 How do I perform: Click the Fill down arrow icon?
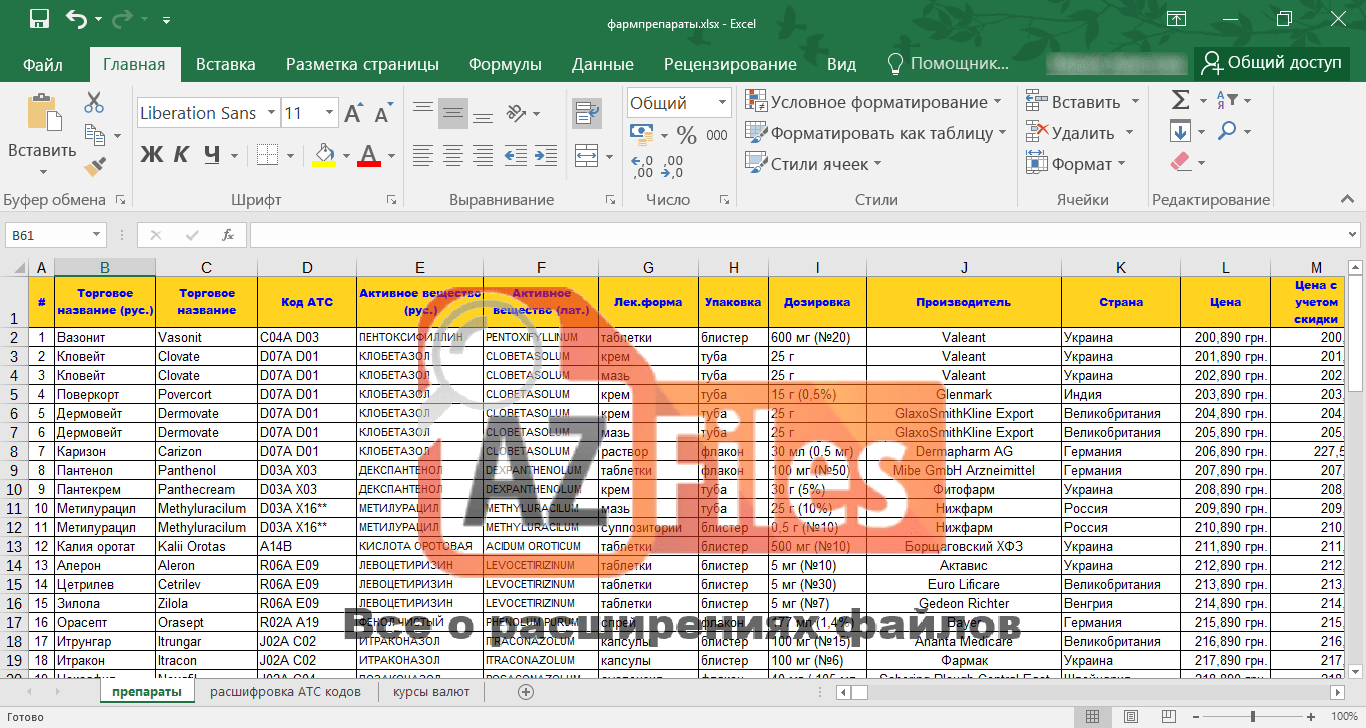coord(1181,131)
